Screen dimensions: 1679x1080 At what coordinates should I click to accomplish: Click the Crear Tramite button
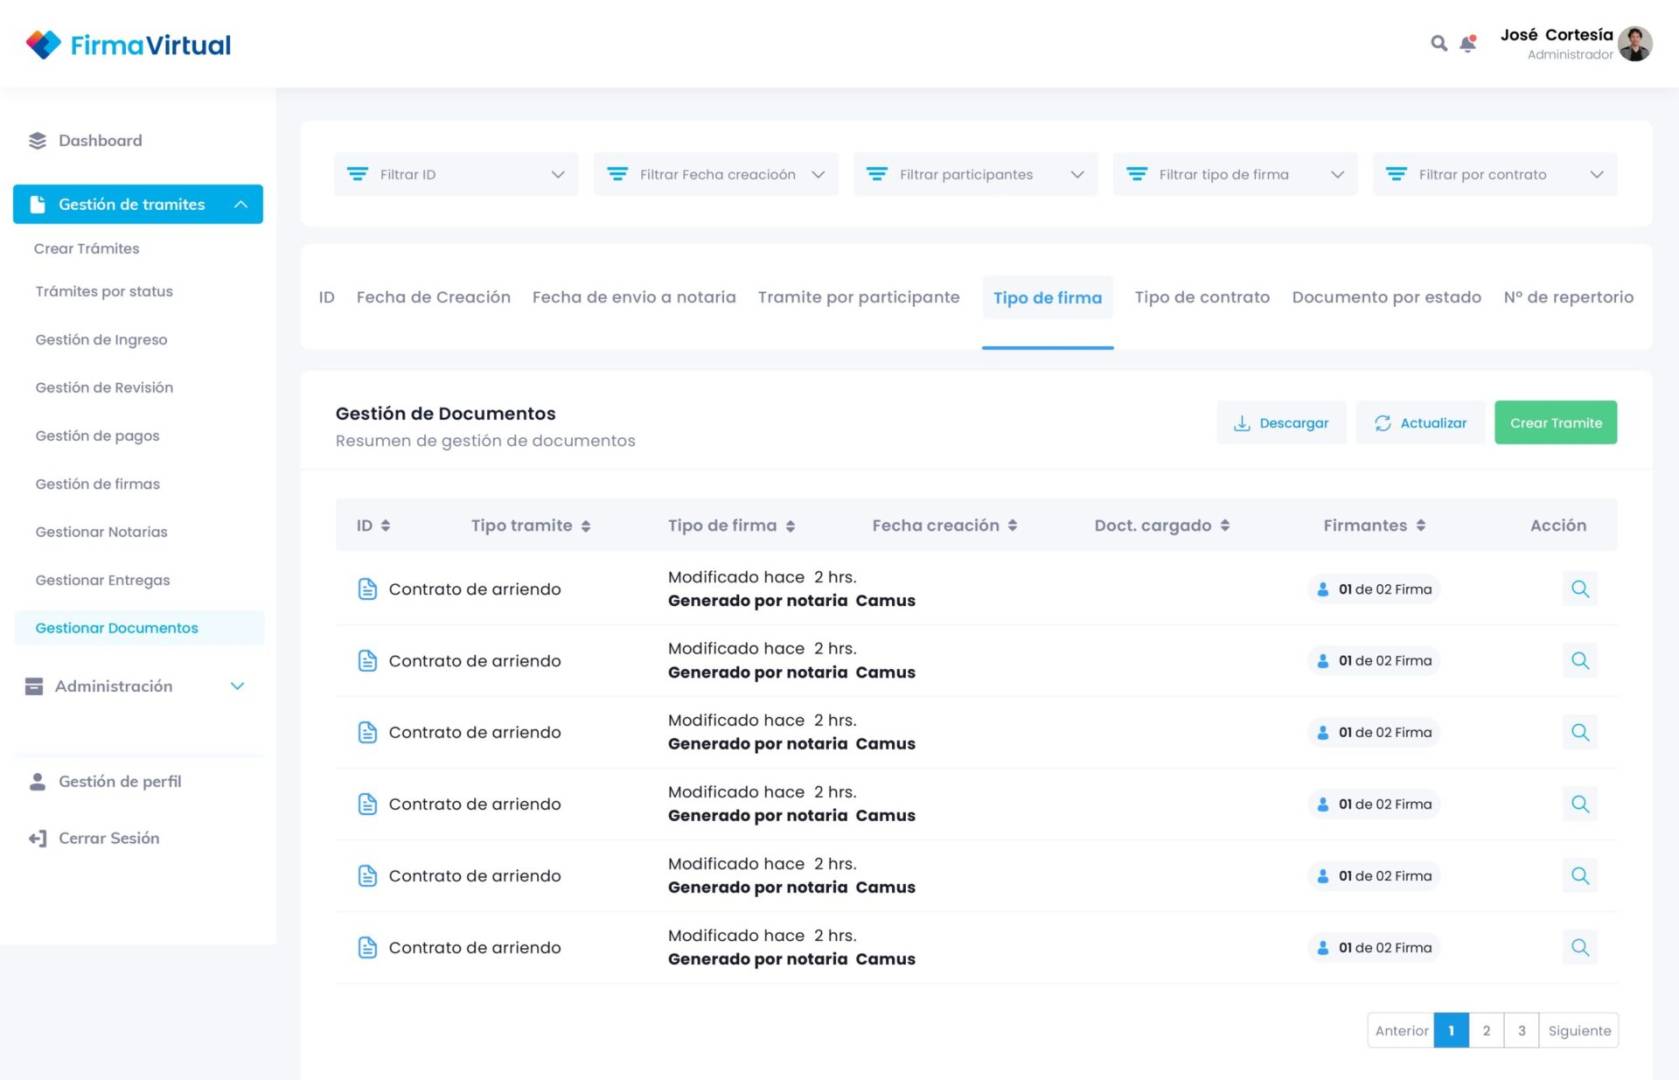(x=1555, y=423)
